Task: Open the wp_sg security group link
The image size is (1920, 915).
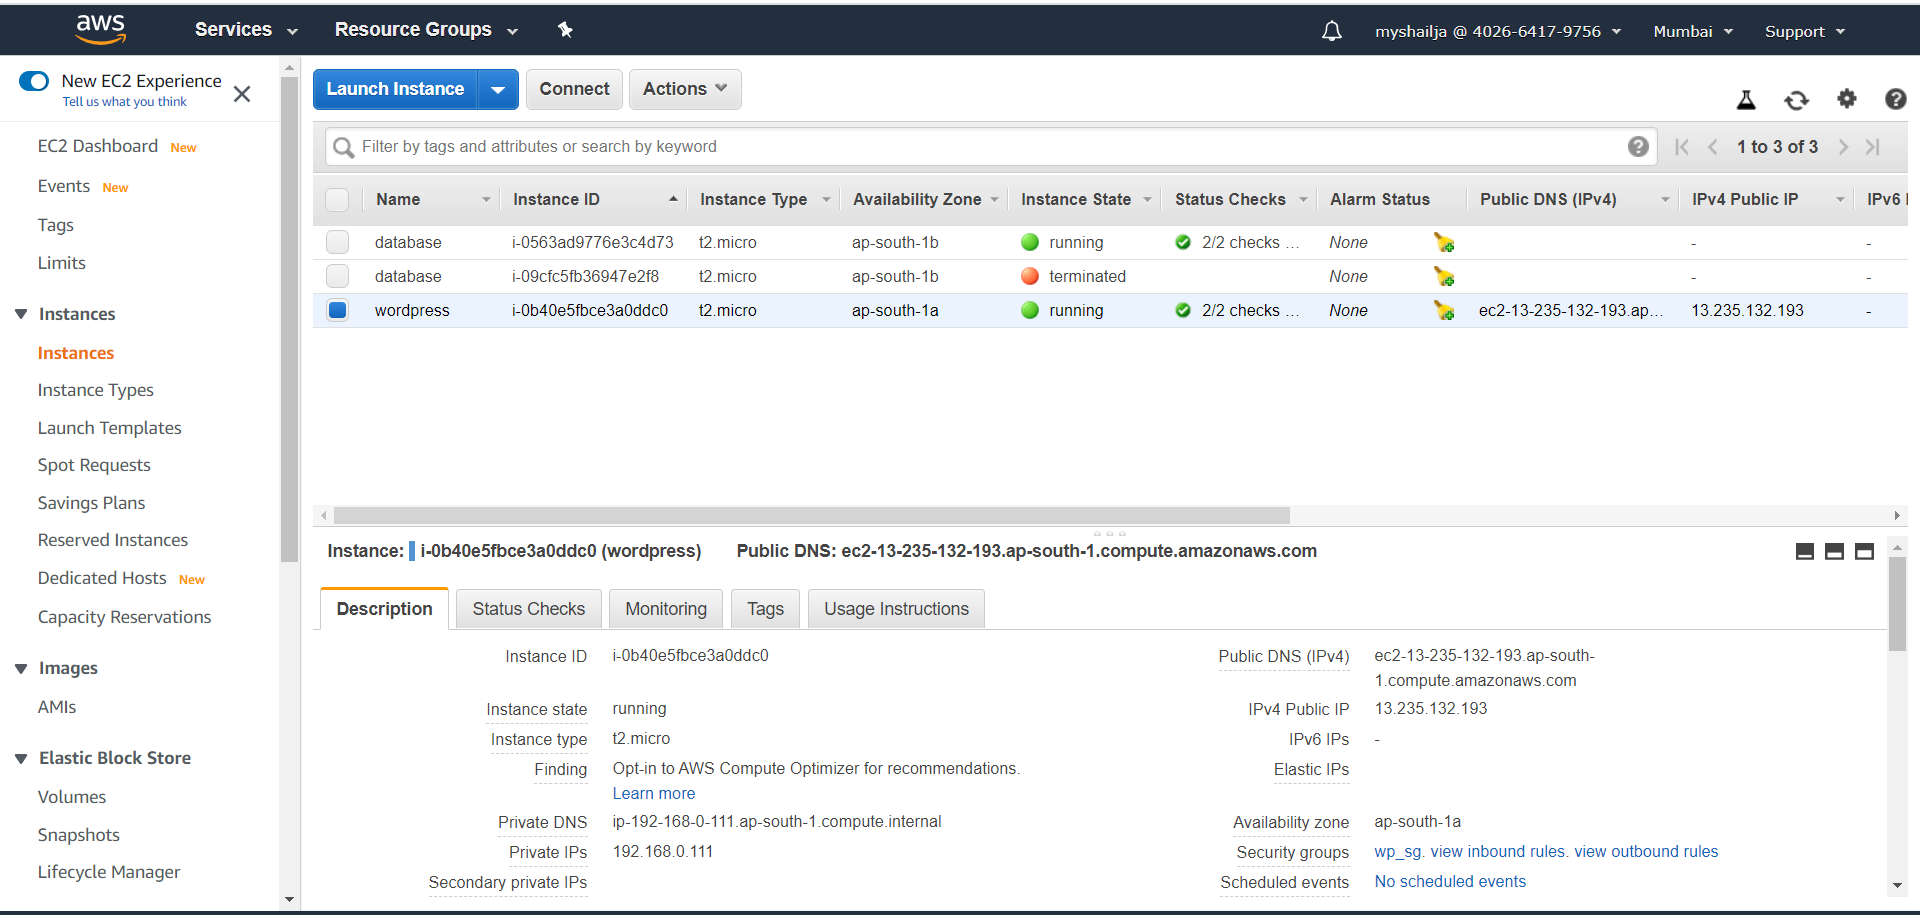Action: (x=1397, y=852)
